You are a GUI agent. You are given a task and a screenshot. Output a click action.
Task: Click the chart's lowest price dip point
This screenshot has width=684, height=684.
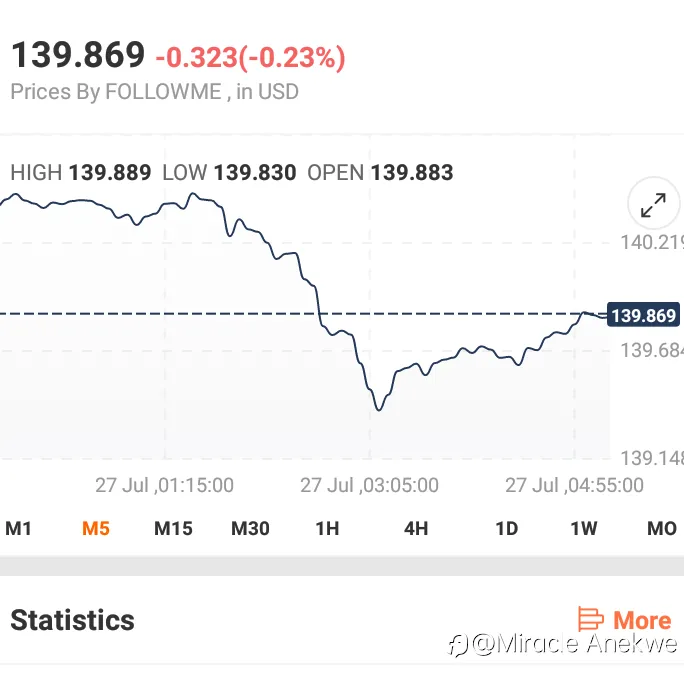pyautogui.click(x=379, y=409)
